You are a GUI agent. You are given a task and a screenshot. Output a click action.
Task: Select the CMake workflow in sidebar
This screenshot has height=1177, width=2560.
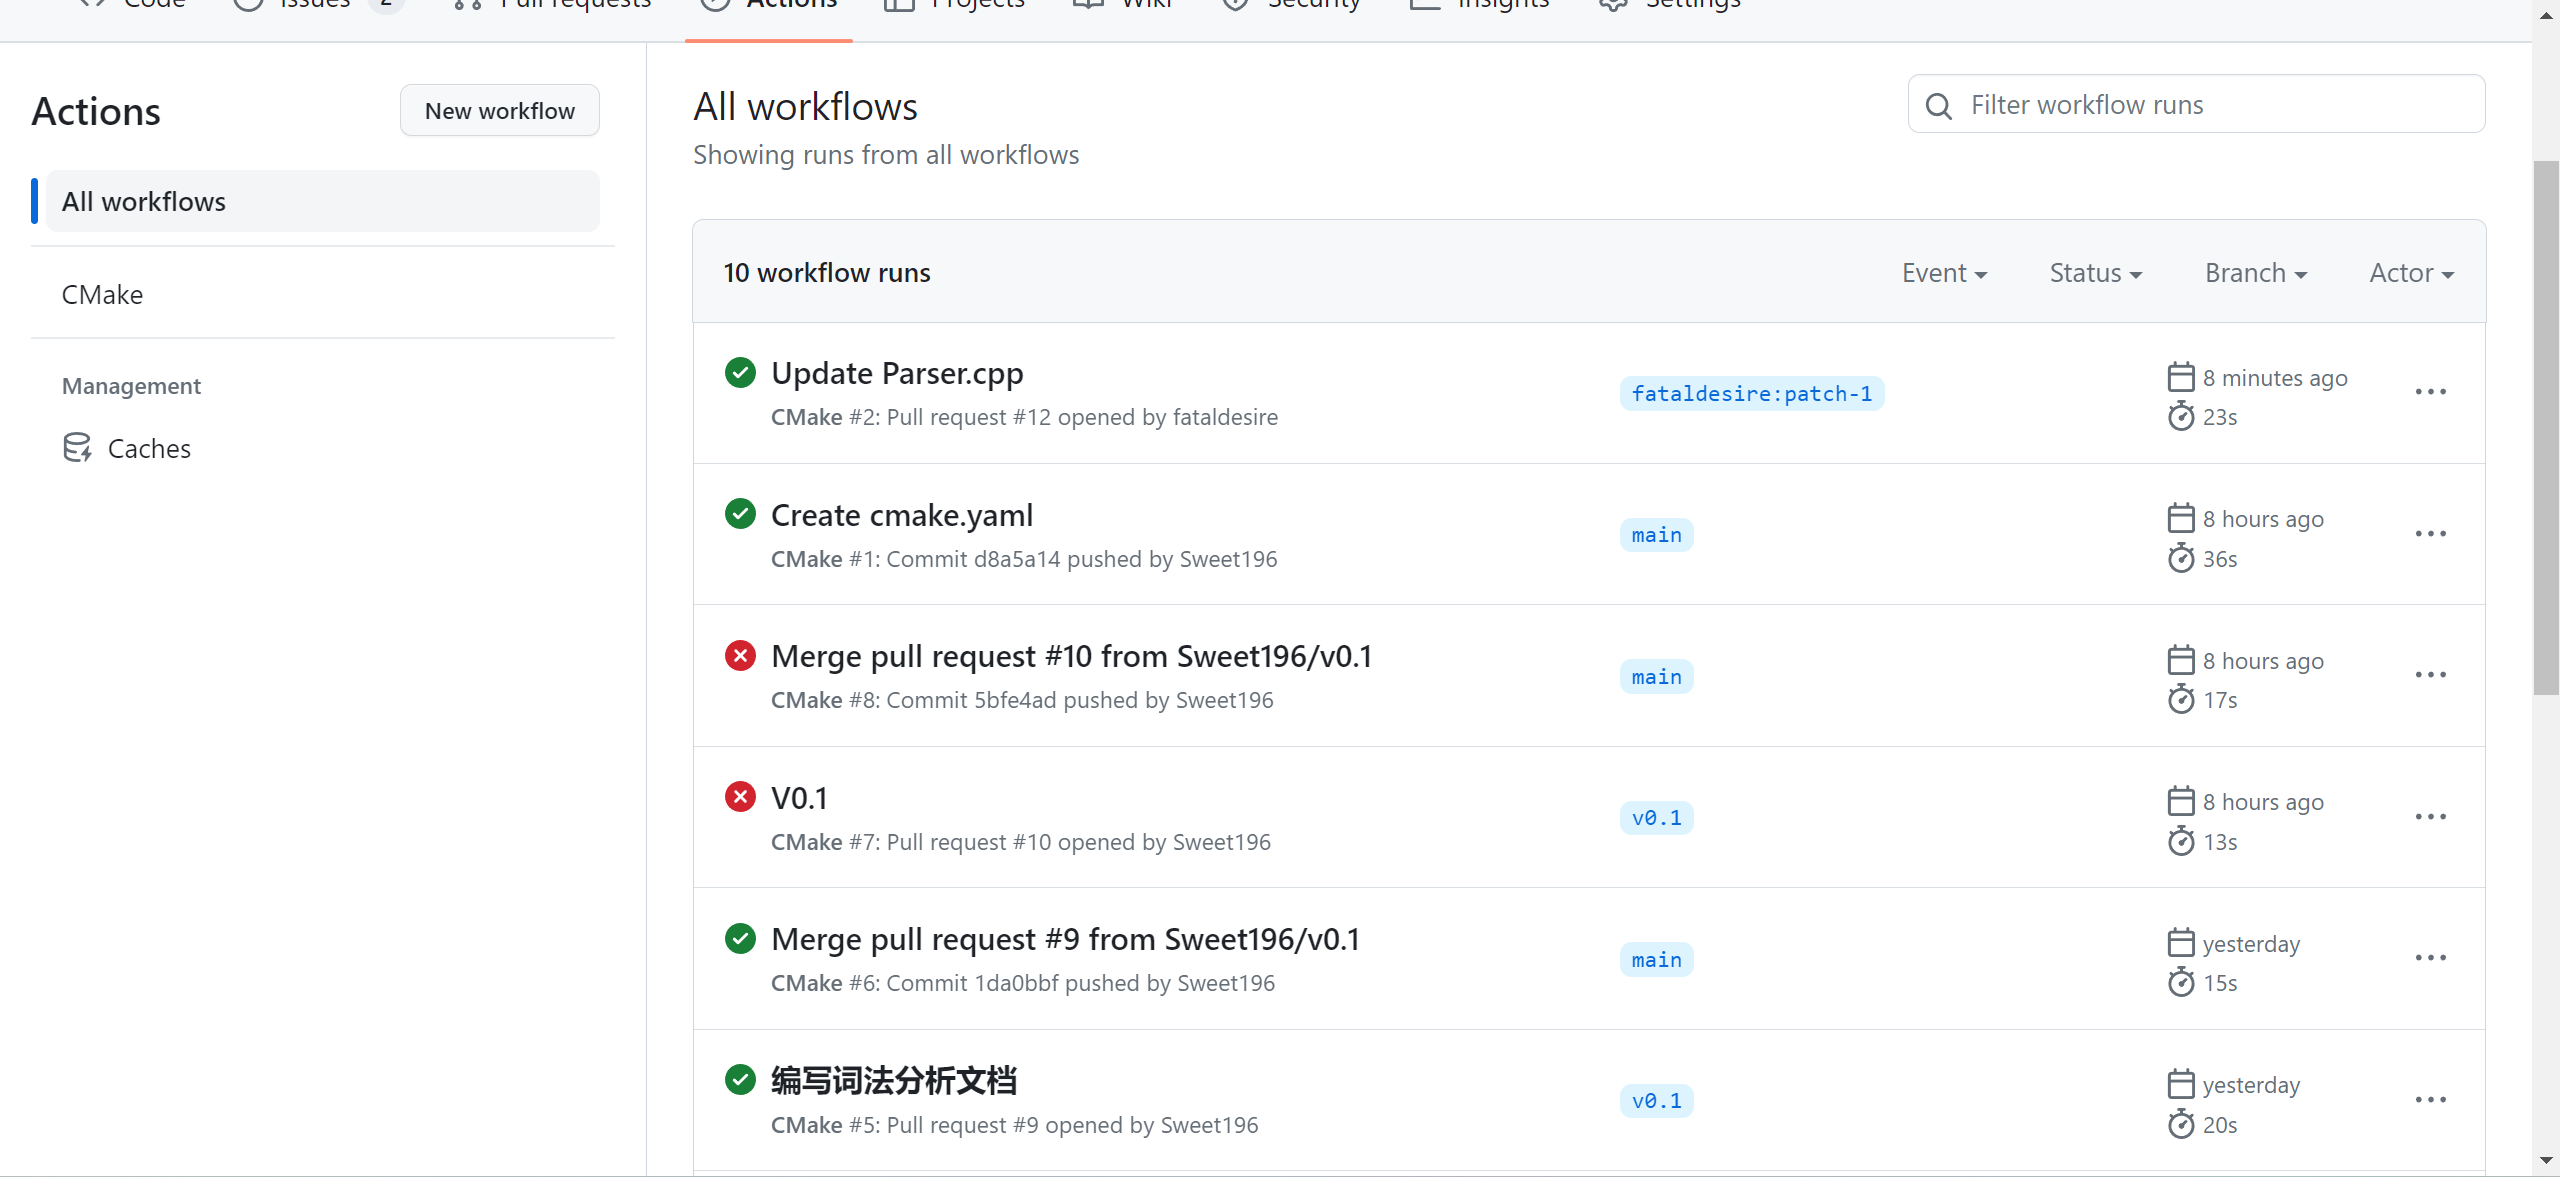tap(102, 295)
